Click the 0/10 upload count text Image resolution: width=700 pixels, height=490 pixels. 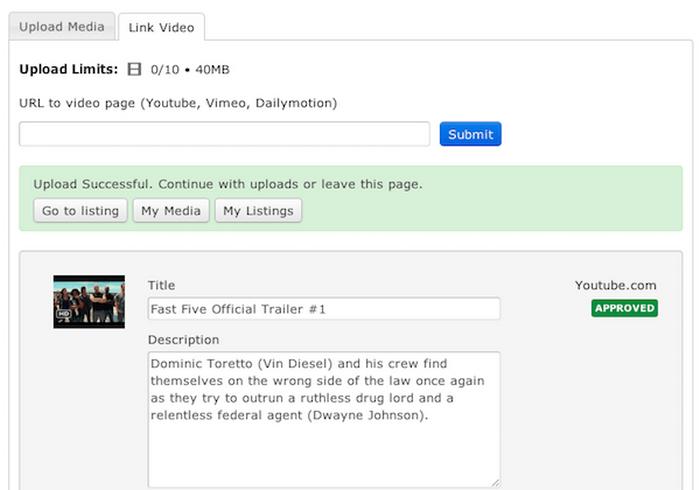(166, 70)
